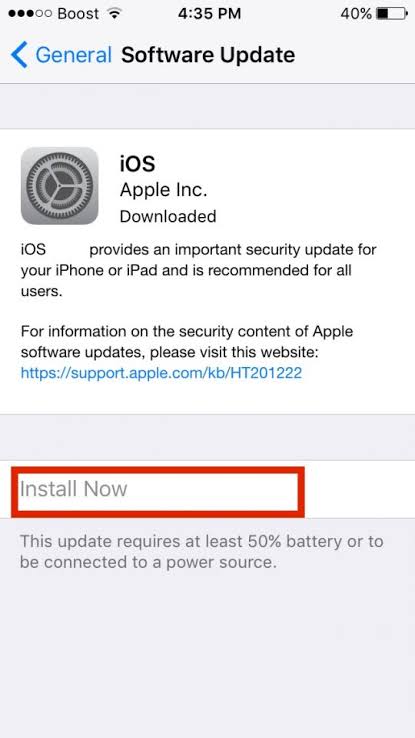Tap the Software Update title
This screenshot has height=738, width=415.
click(208, 55)
